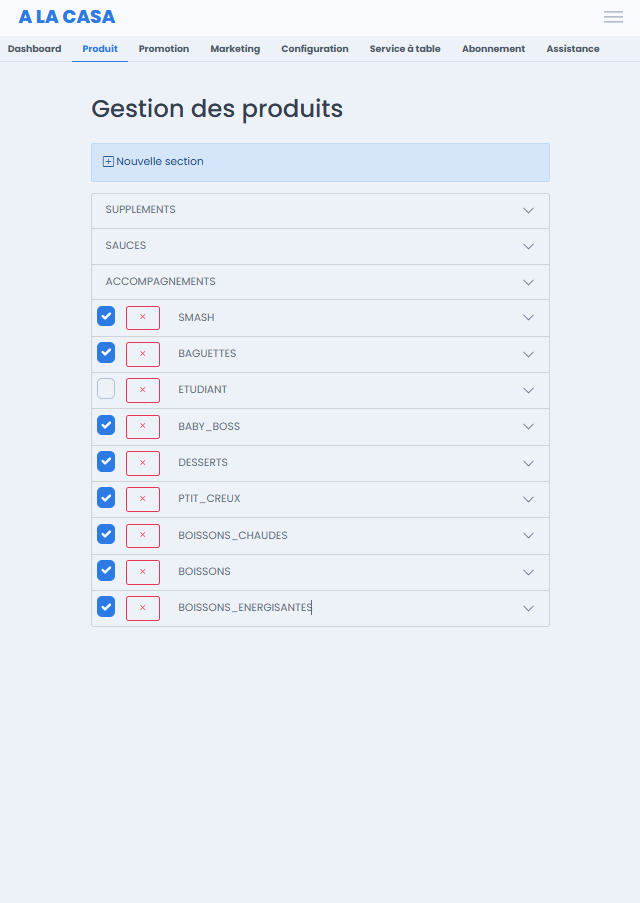Click the A LA CASA logo link
The image size is (640, 903).
pyautogui.click(x=67, y=17)
